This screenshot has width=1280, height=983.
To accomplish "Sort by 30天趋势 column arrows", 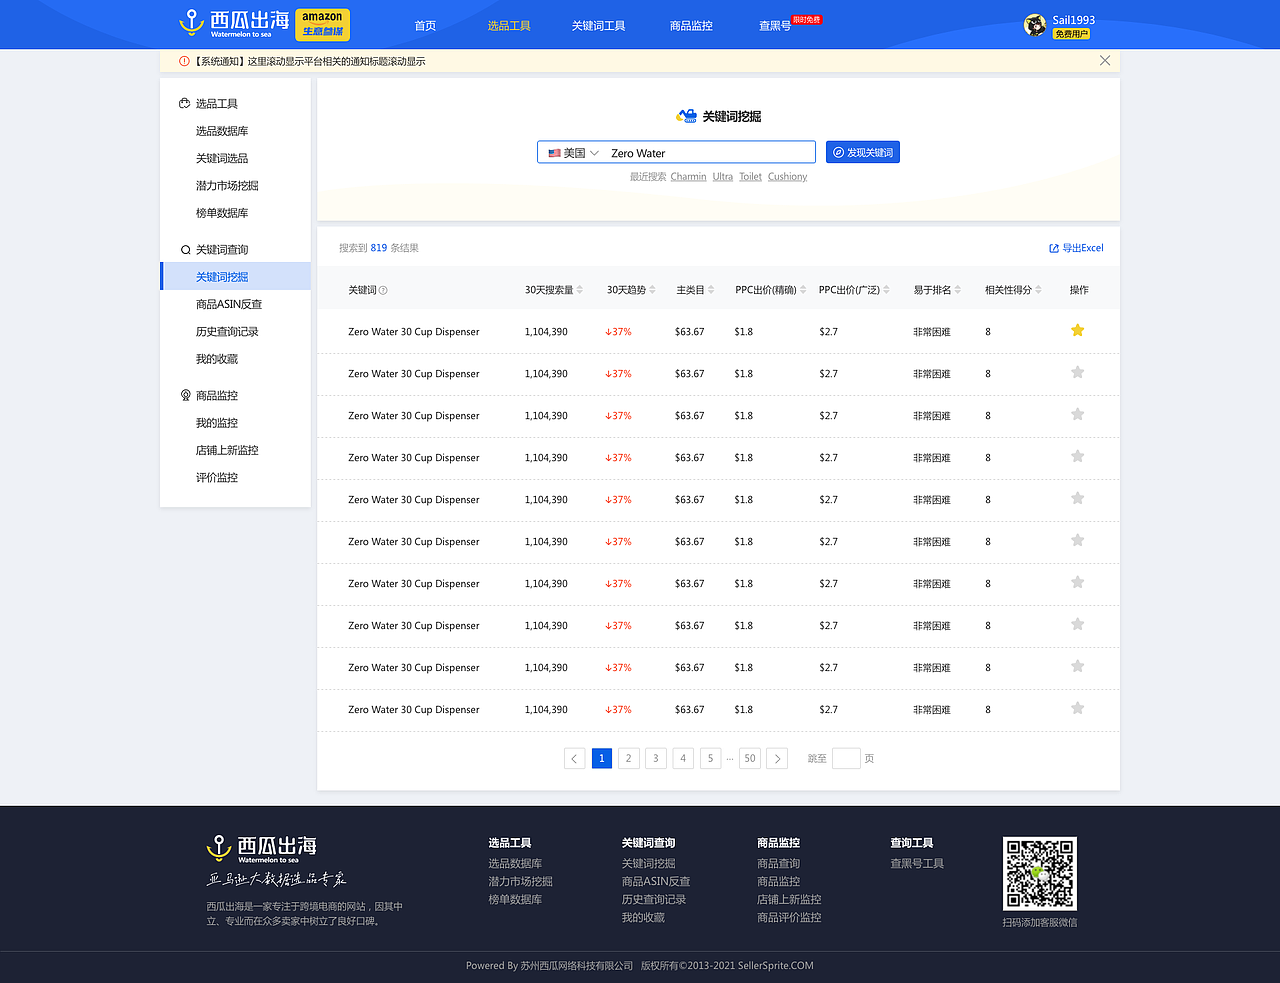I will (652, 290).
